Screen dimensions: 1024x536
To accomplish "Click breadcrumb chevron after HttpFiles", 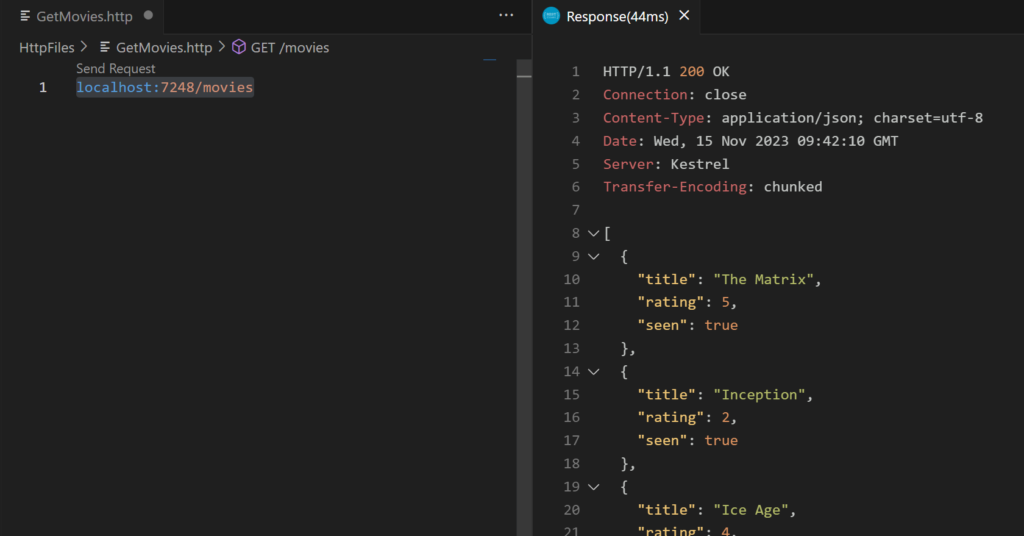I will (x=84, y=47).
